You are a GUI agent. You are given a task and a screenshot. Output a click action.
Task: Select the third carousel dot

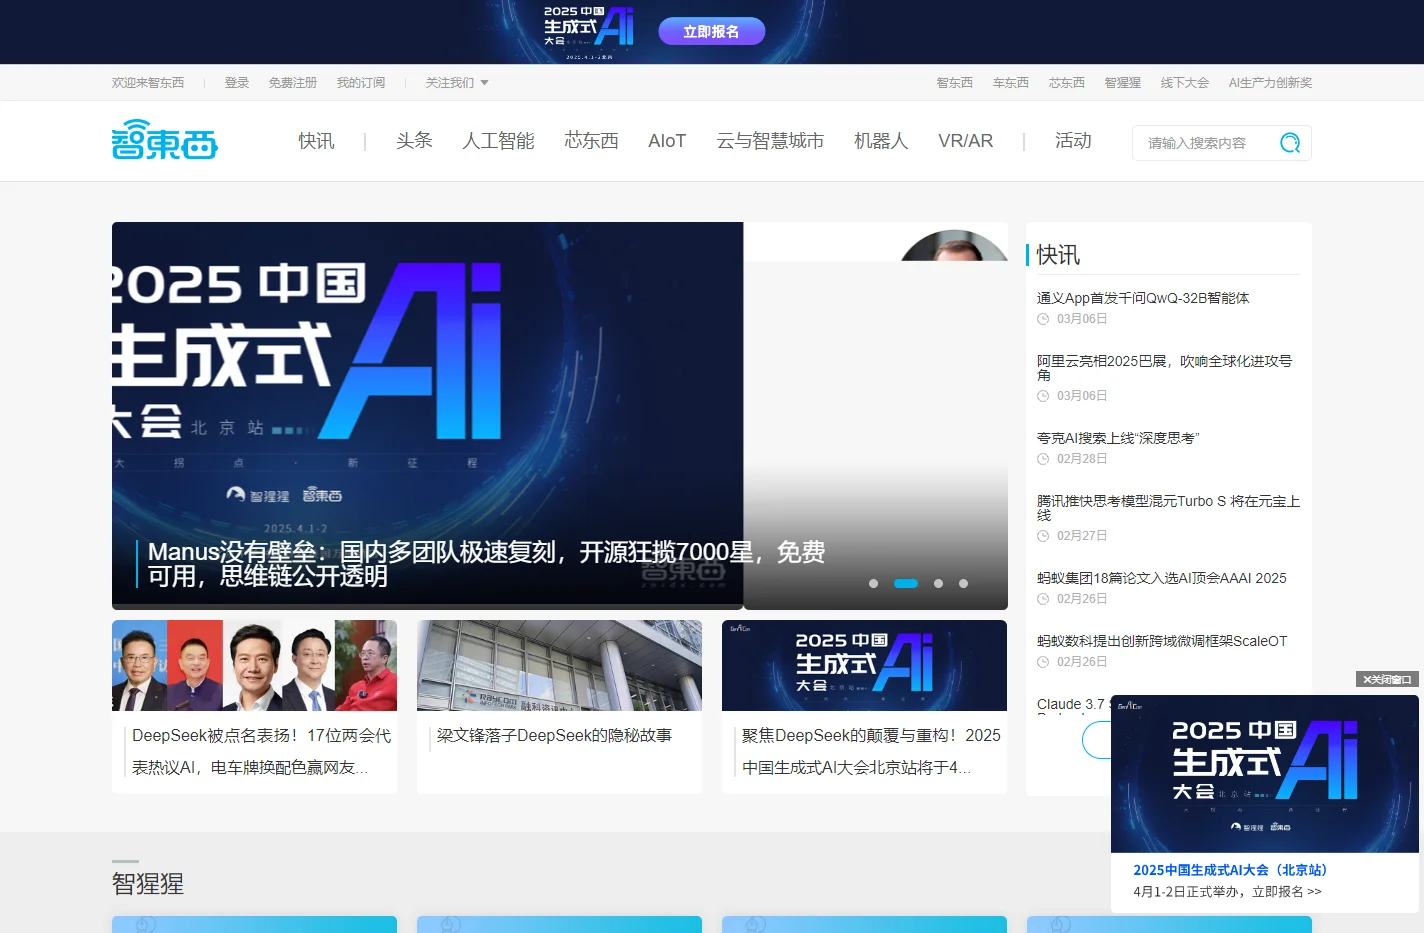[x=938, y=583]
